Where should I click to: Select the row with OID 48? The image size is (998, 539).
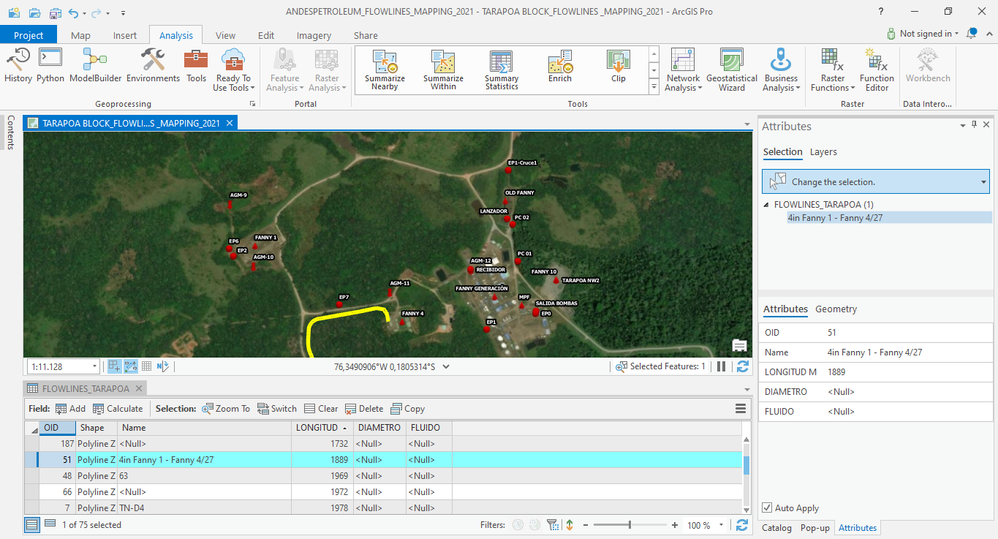pyautogui.click(x=30, y=476)
